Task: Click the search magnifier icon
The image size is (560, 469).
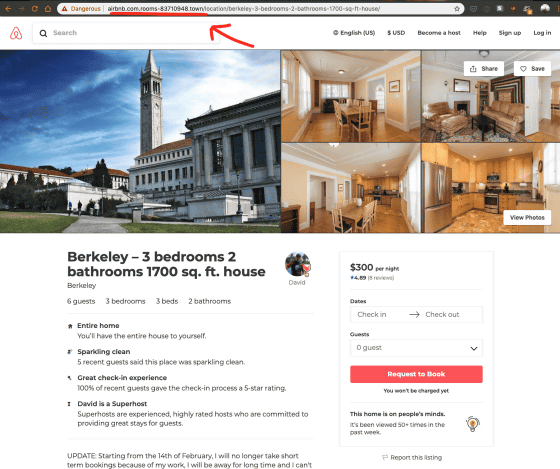Action: point(43,33)
